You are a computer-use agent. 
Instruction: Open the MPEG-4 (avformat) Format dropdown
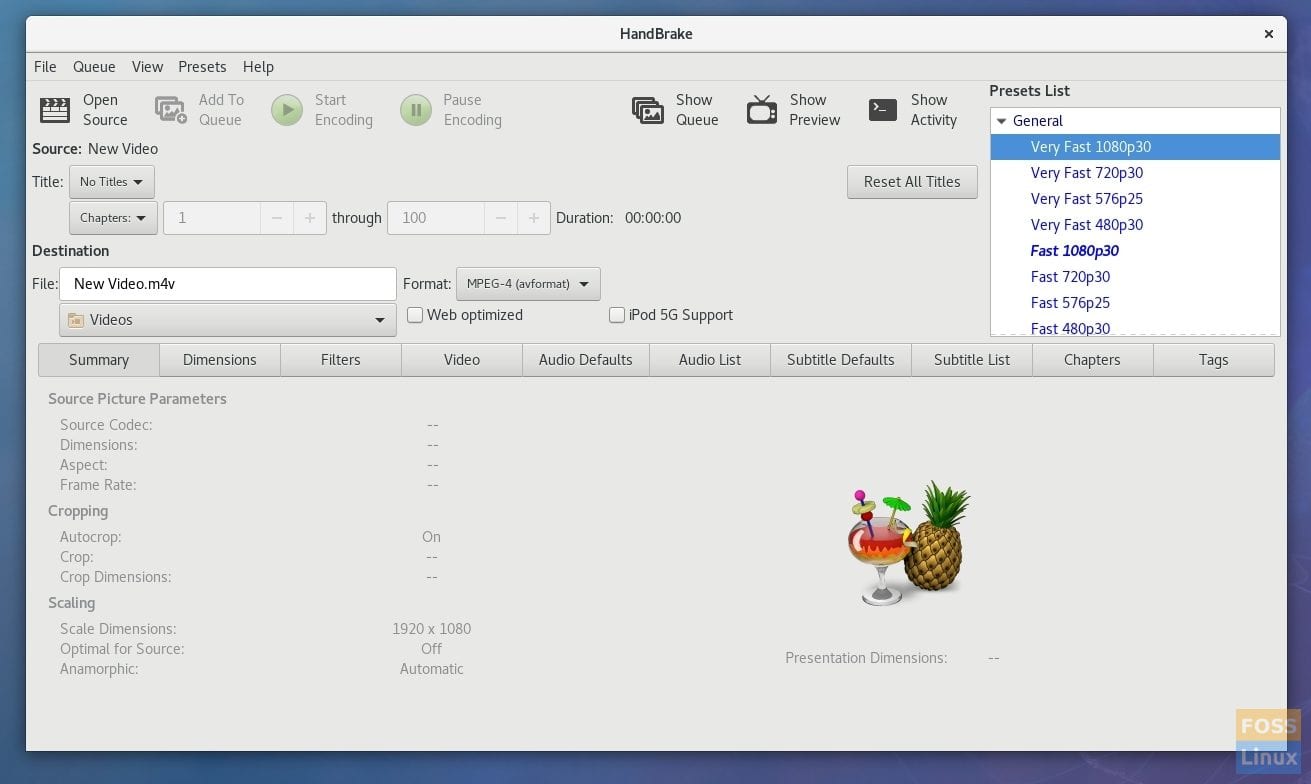(528, 284)
